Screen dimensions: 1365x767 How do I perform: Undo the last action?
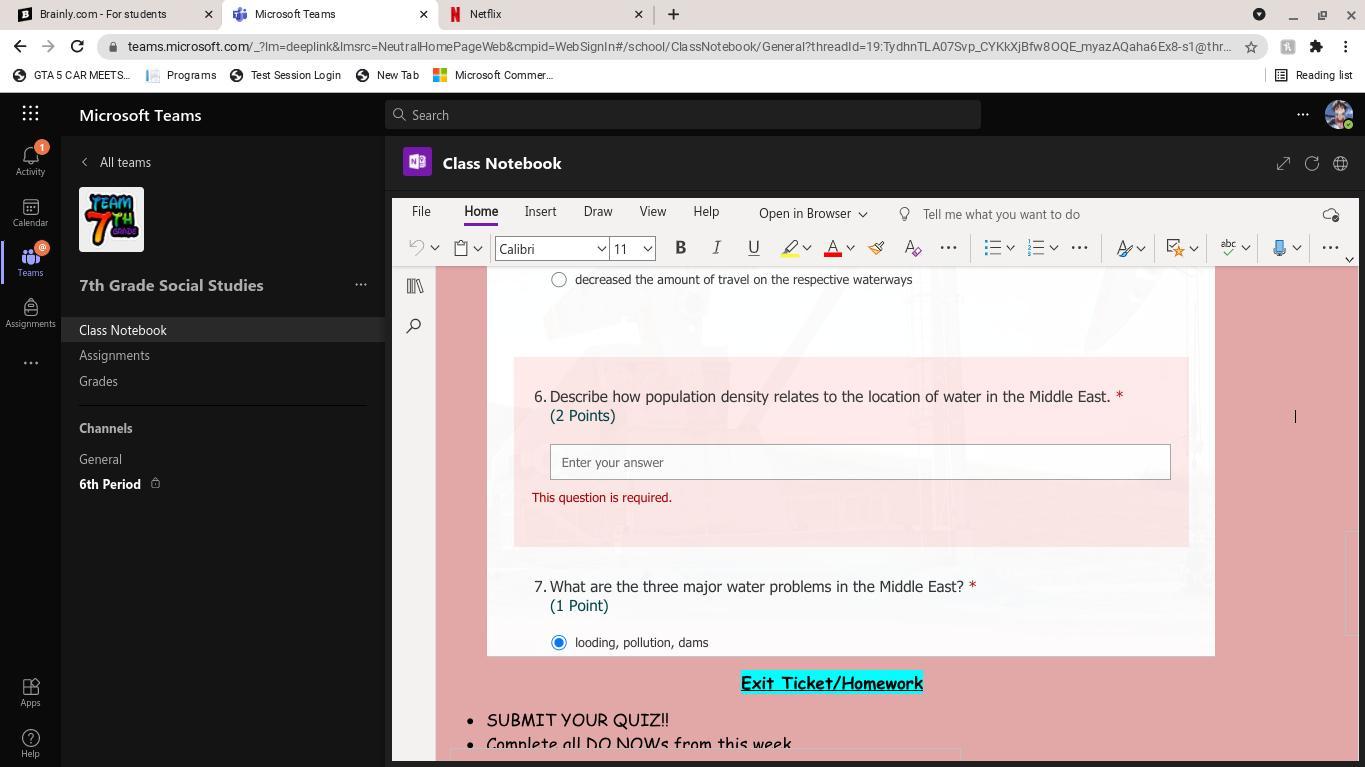417,248
